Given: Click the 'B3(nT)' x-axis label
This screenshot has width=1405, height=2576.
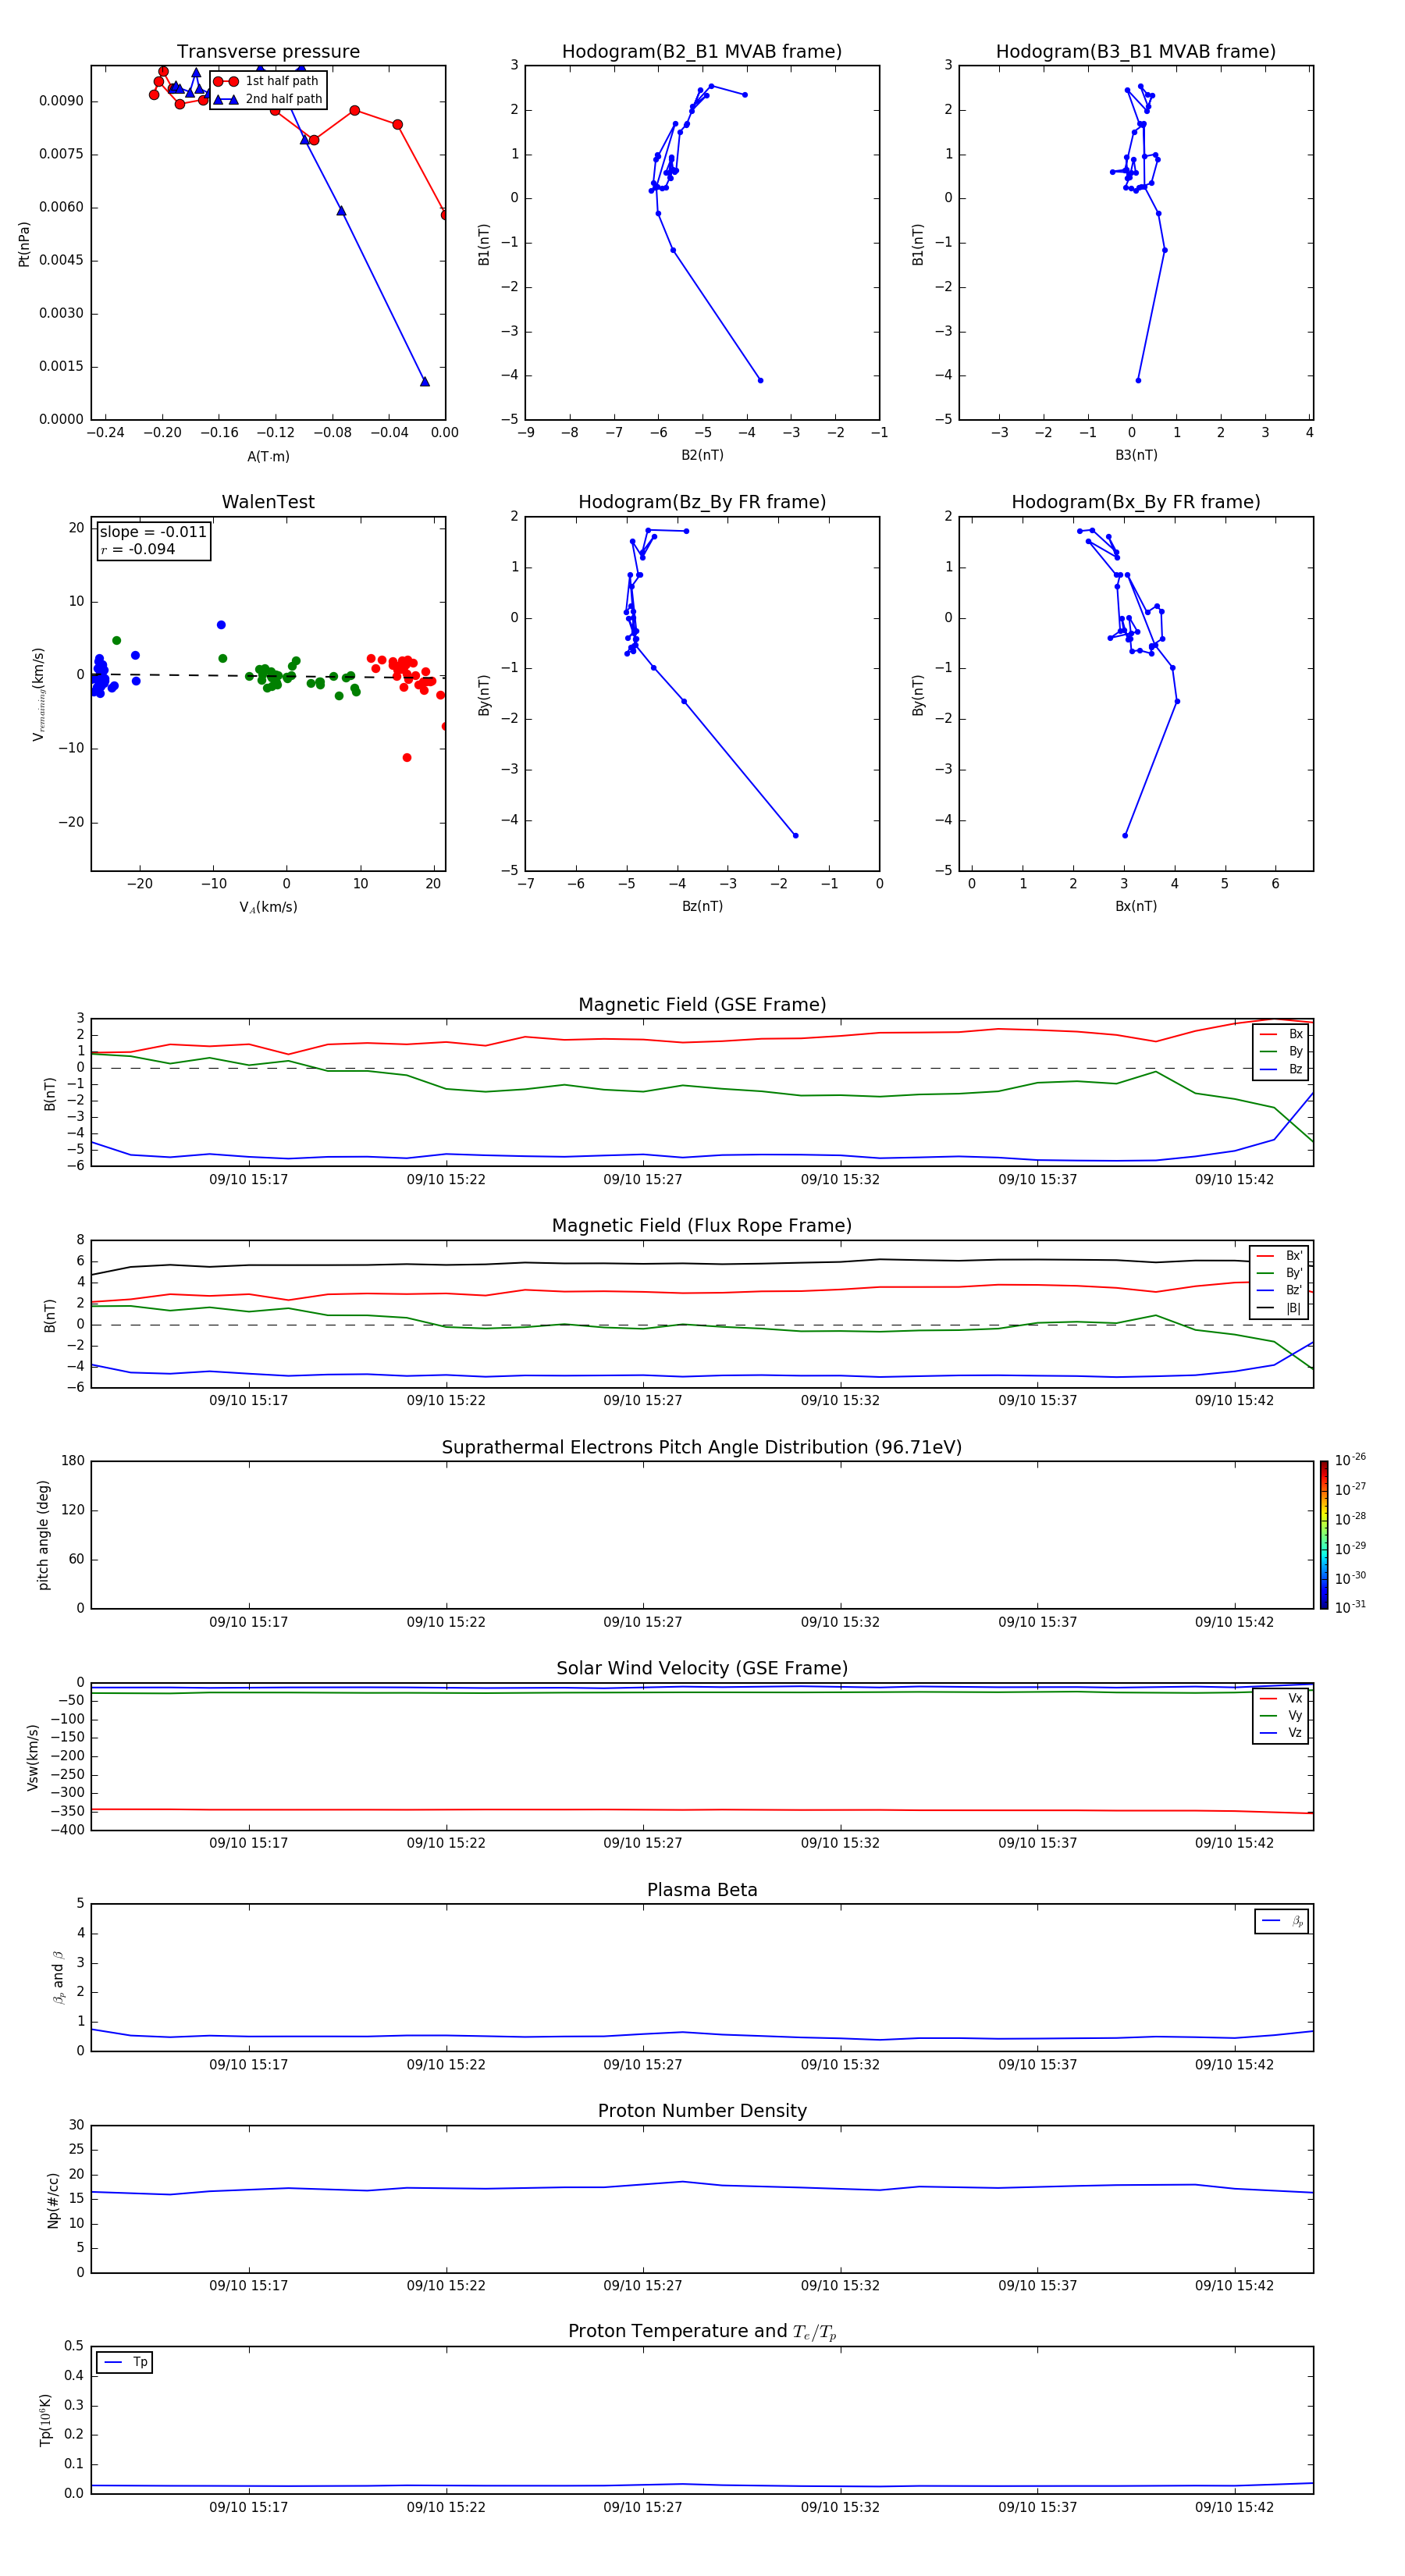Looking at the screenshot, I should tap(1136, 455).
